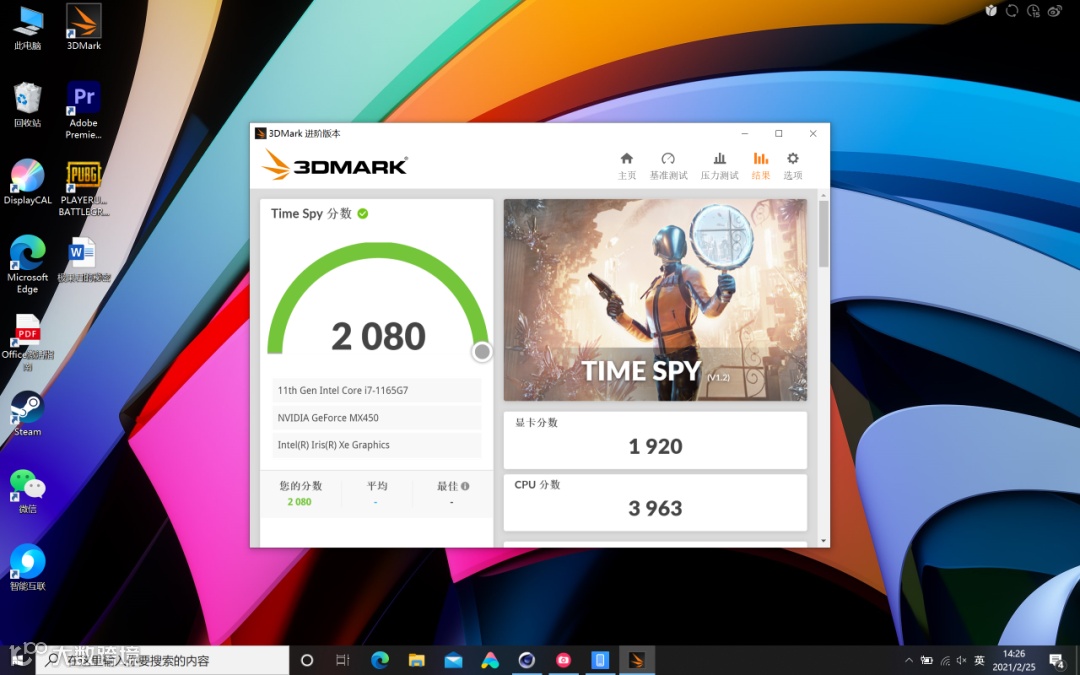Screen dimensions: 1080x675
Task: Click the 3DMark logo in the header
Action: pos(335,165)
